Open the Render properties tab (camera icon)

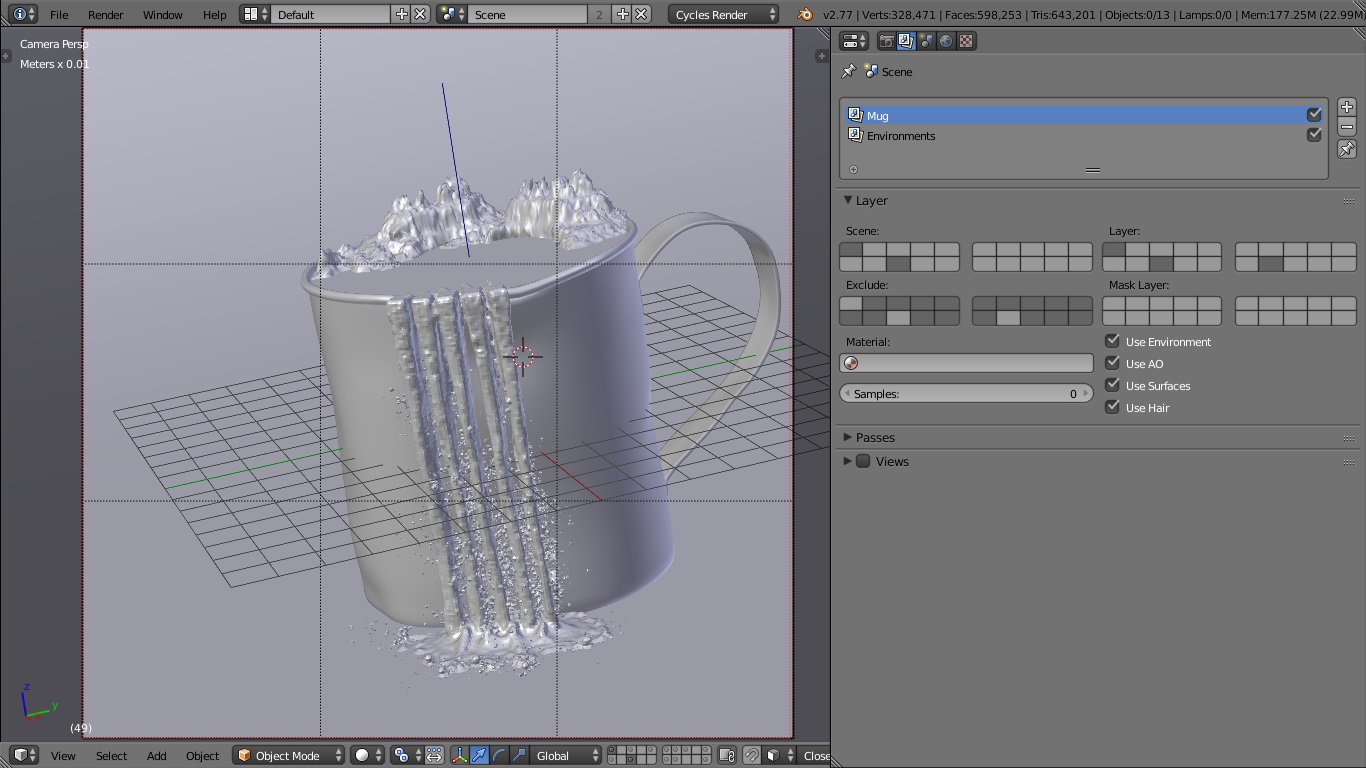click(886, 41)
